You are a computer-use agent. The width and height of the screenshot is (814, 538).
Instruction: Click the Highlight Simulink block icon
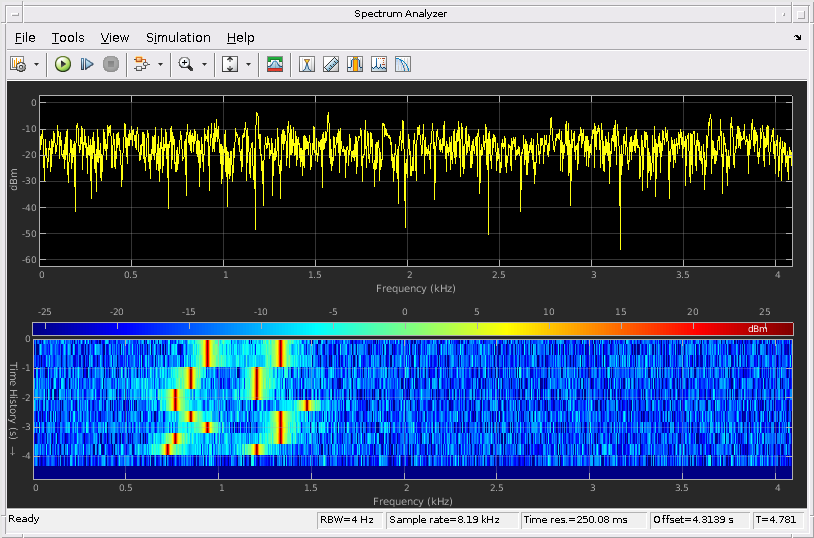point(140,64)
